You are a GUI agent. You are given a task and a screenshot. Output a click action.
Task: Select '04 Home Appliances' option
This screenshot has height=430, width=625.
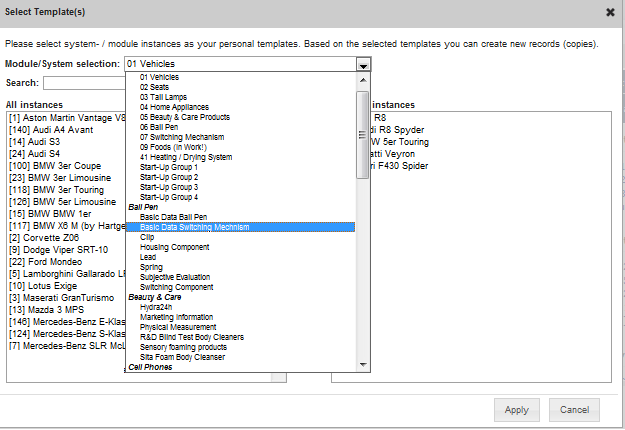174,107
